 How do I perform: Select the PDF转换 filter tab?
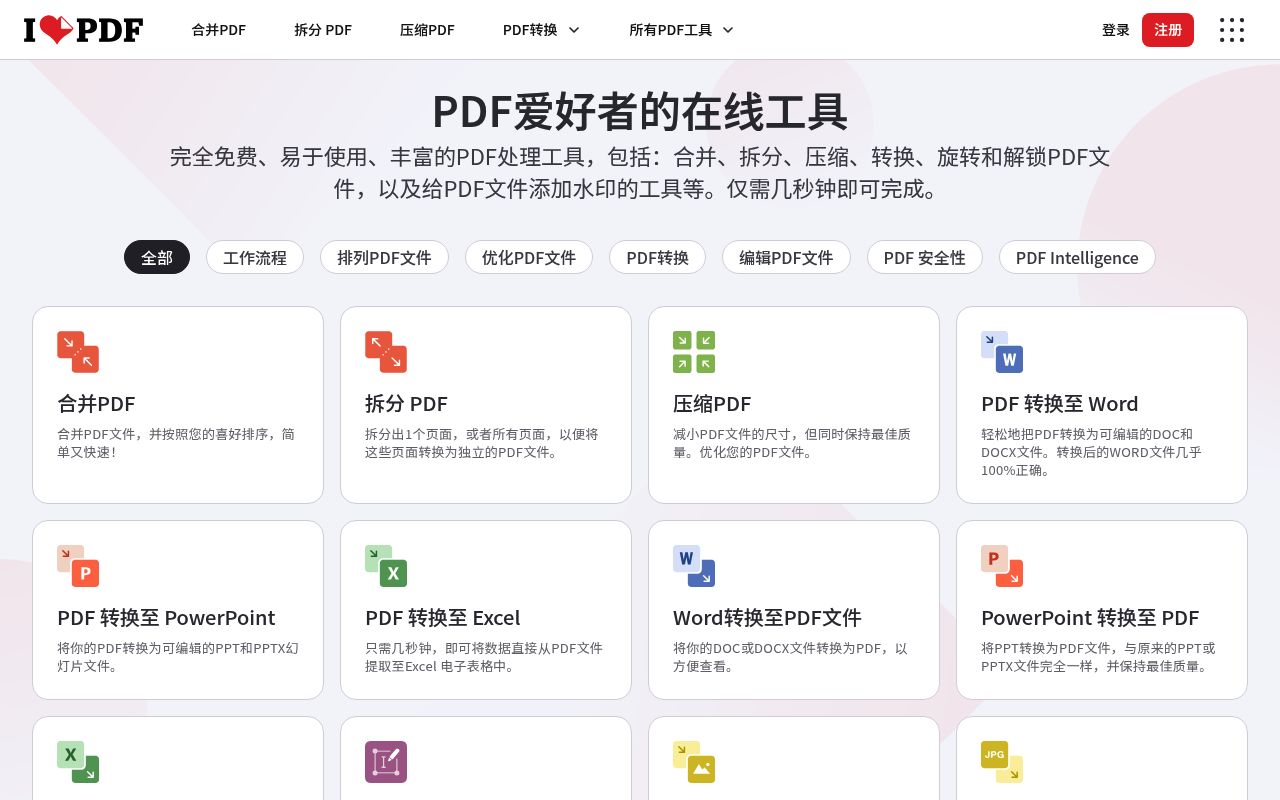[x=657, y=257]
